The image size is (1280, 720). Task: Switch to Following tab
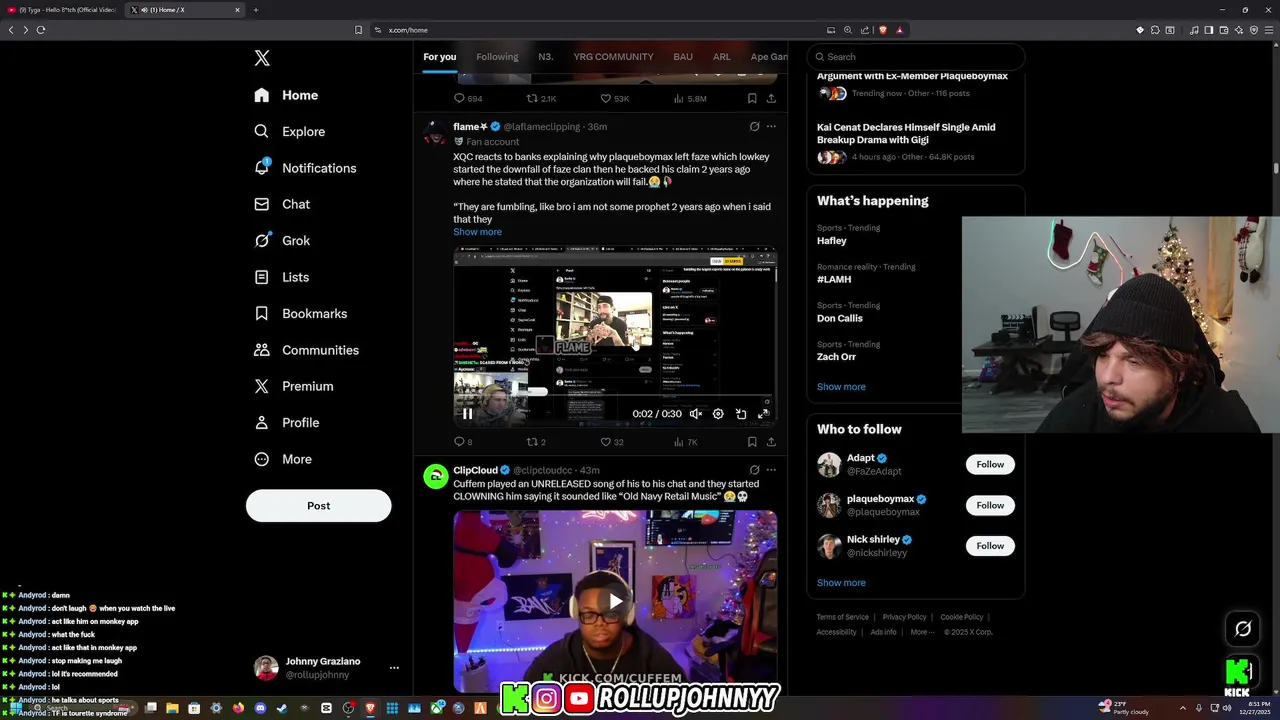click(497, 57)
